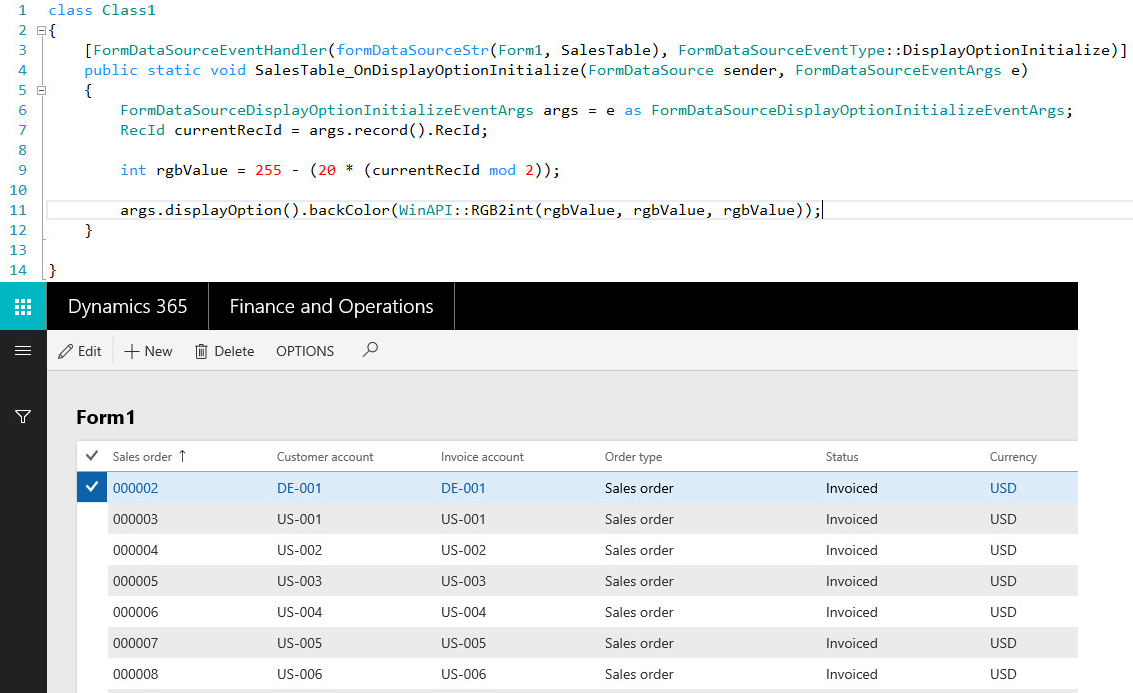The width and height of the screenshot is (1133, 693).
Task: Click customer account US-003 cell
Action: 299,581
